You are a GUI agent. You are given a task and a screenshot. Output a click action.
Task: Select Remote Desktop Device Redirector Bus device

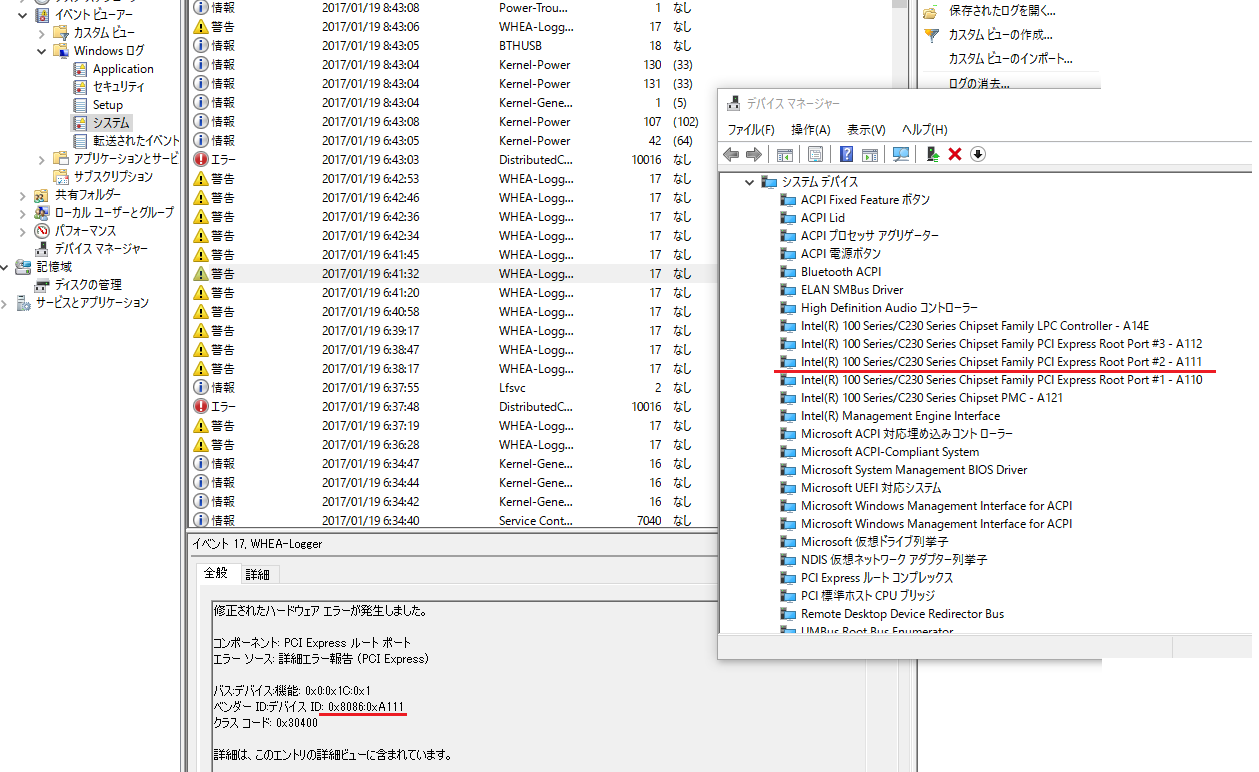click(x=902, y=614)
